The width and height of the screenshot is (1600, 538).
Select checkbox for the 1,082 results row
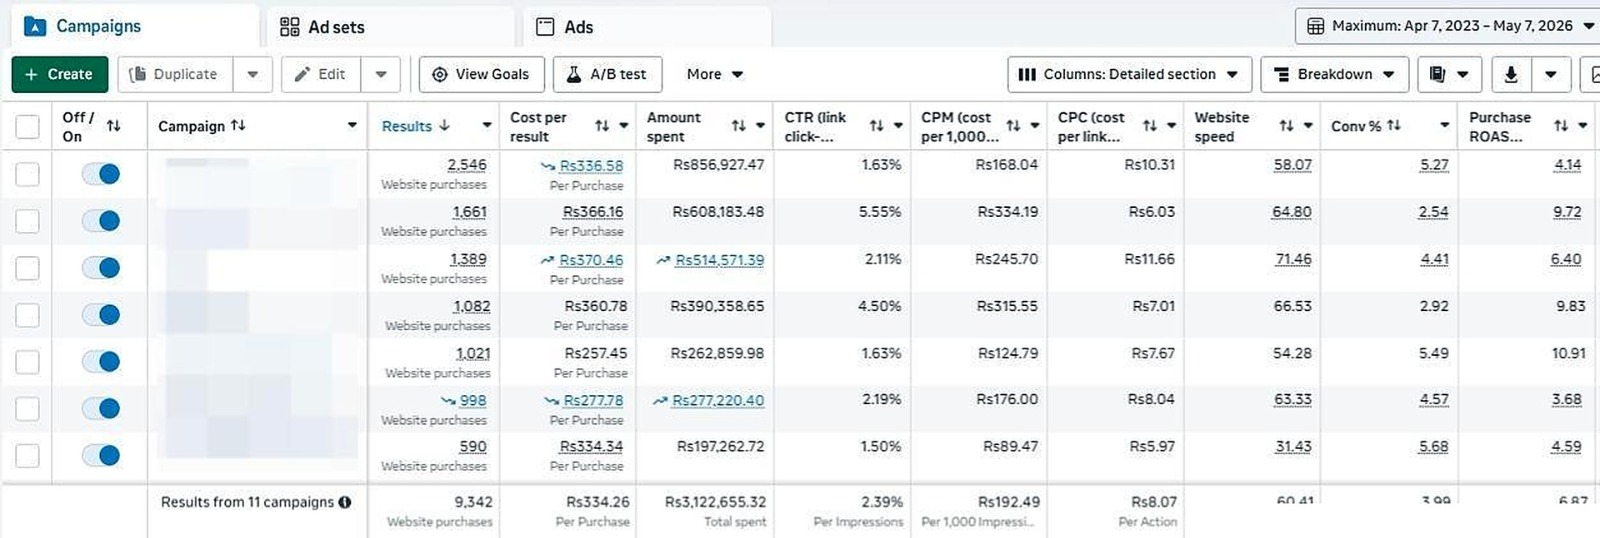(x=28, y=315)
